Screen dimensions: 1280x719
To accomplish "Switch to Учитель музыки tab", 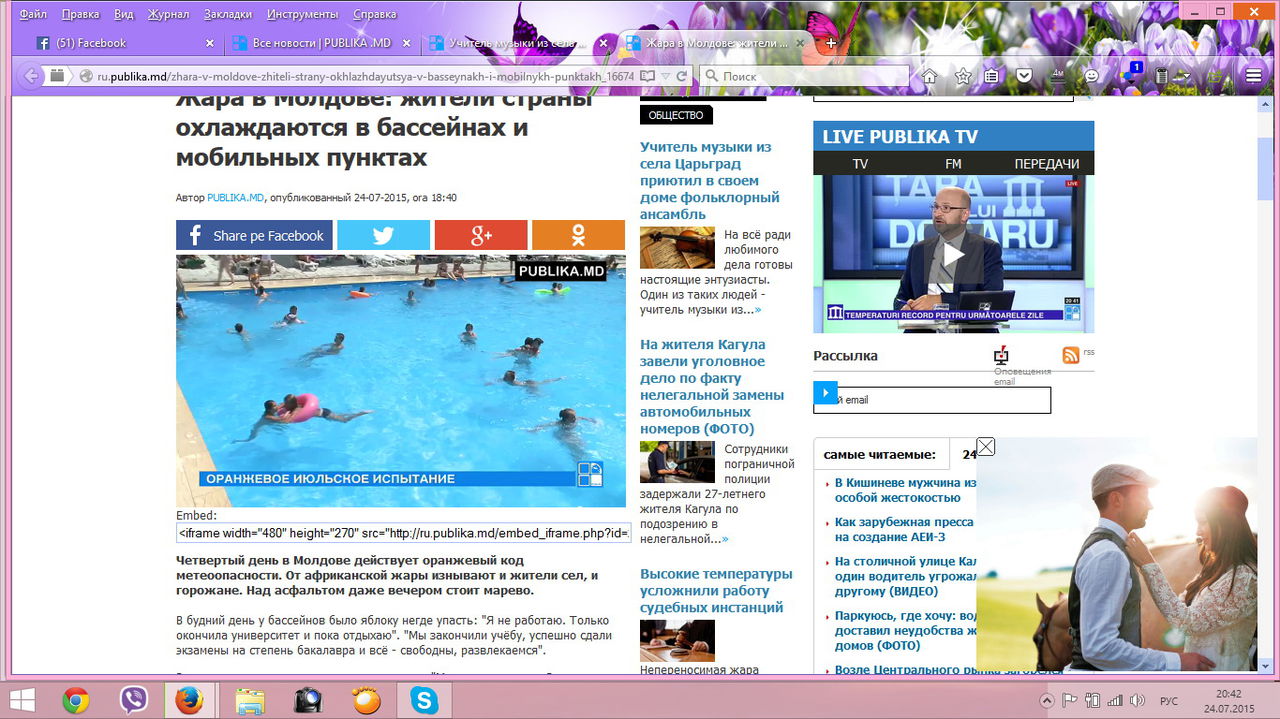I will (x=515, y=43).
